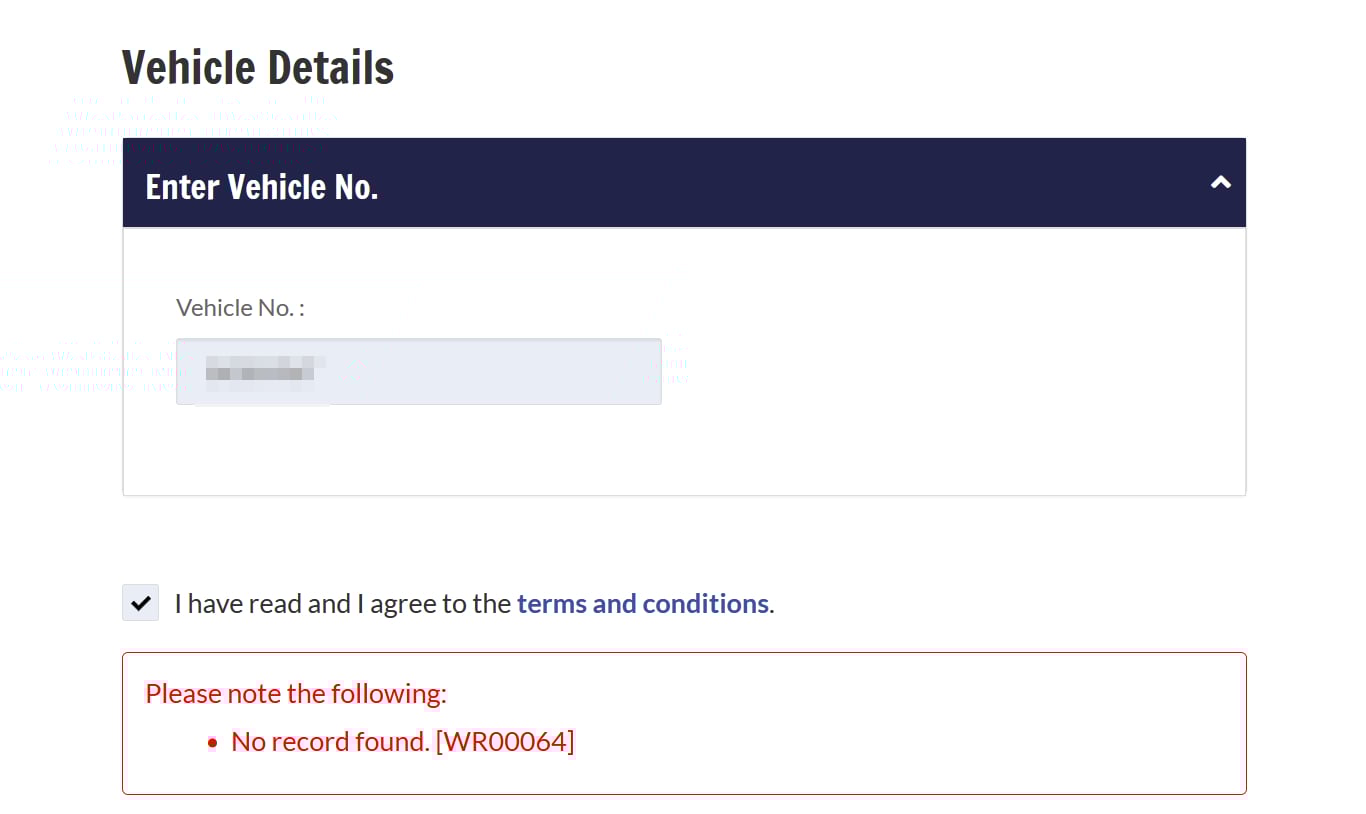Click the 'Vehicle No. :' field label

[x=240, y=307]
